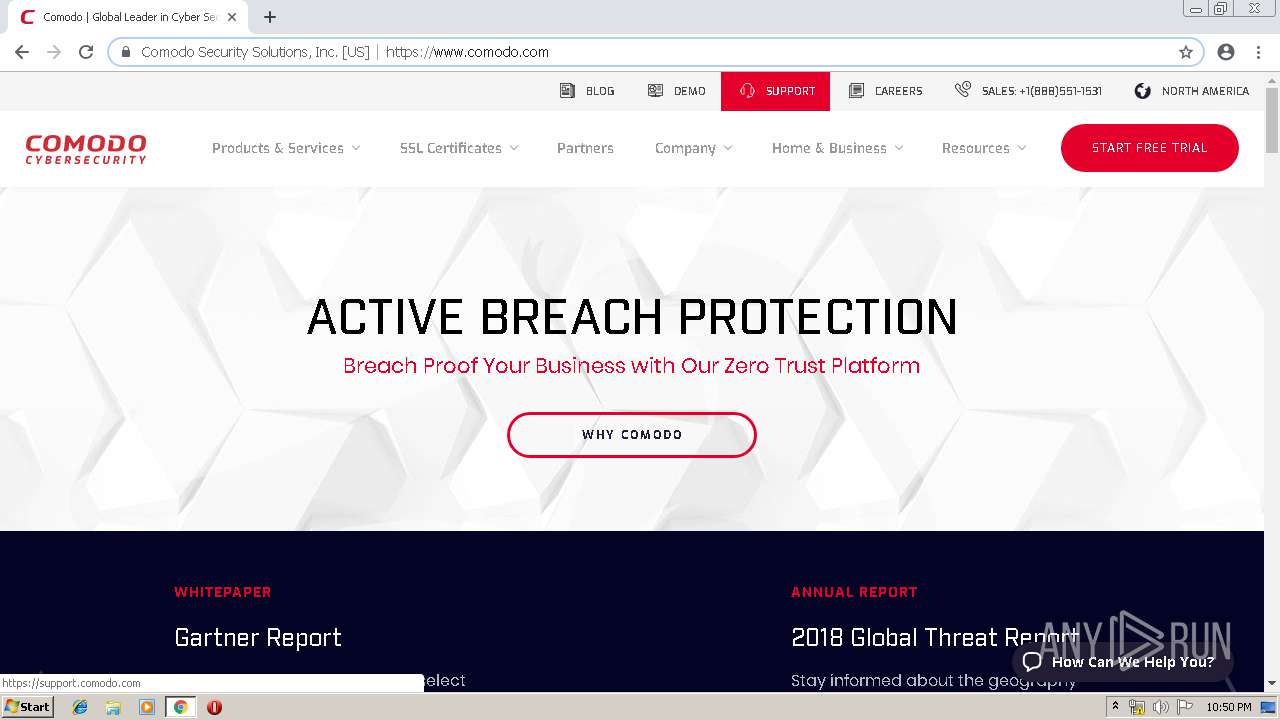Reload the page with refresh icon
This screenshot has height=720, width=1280.
coord(86,52)
